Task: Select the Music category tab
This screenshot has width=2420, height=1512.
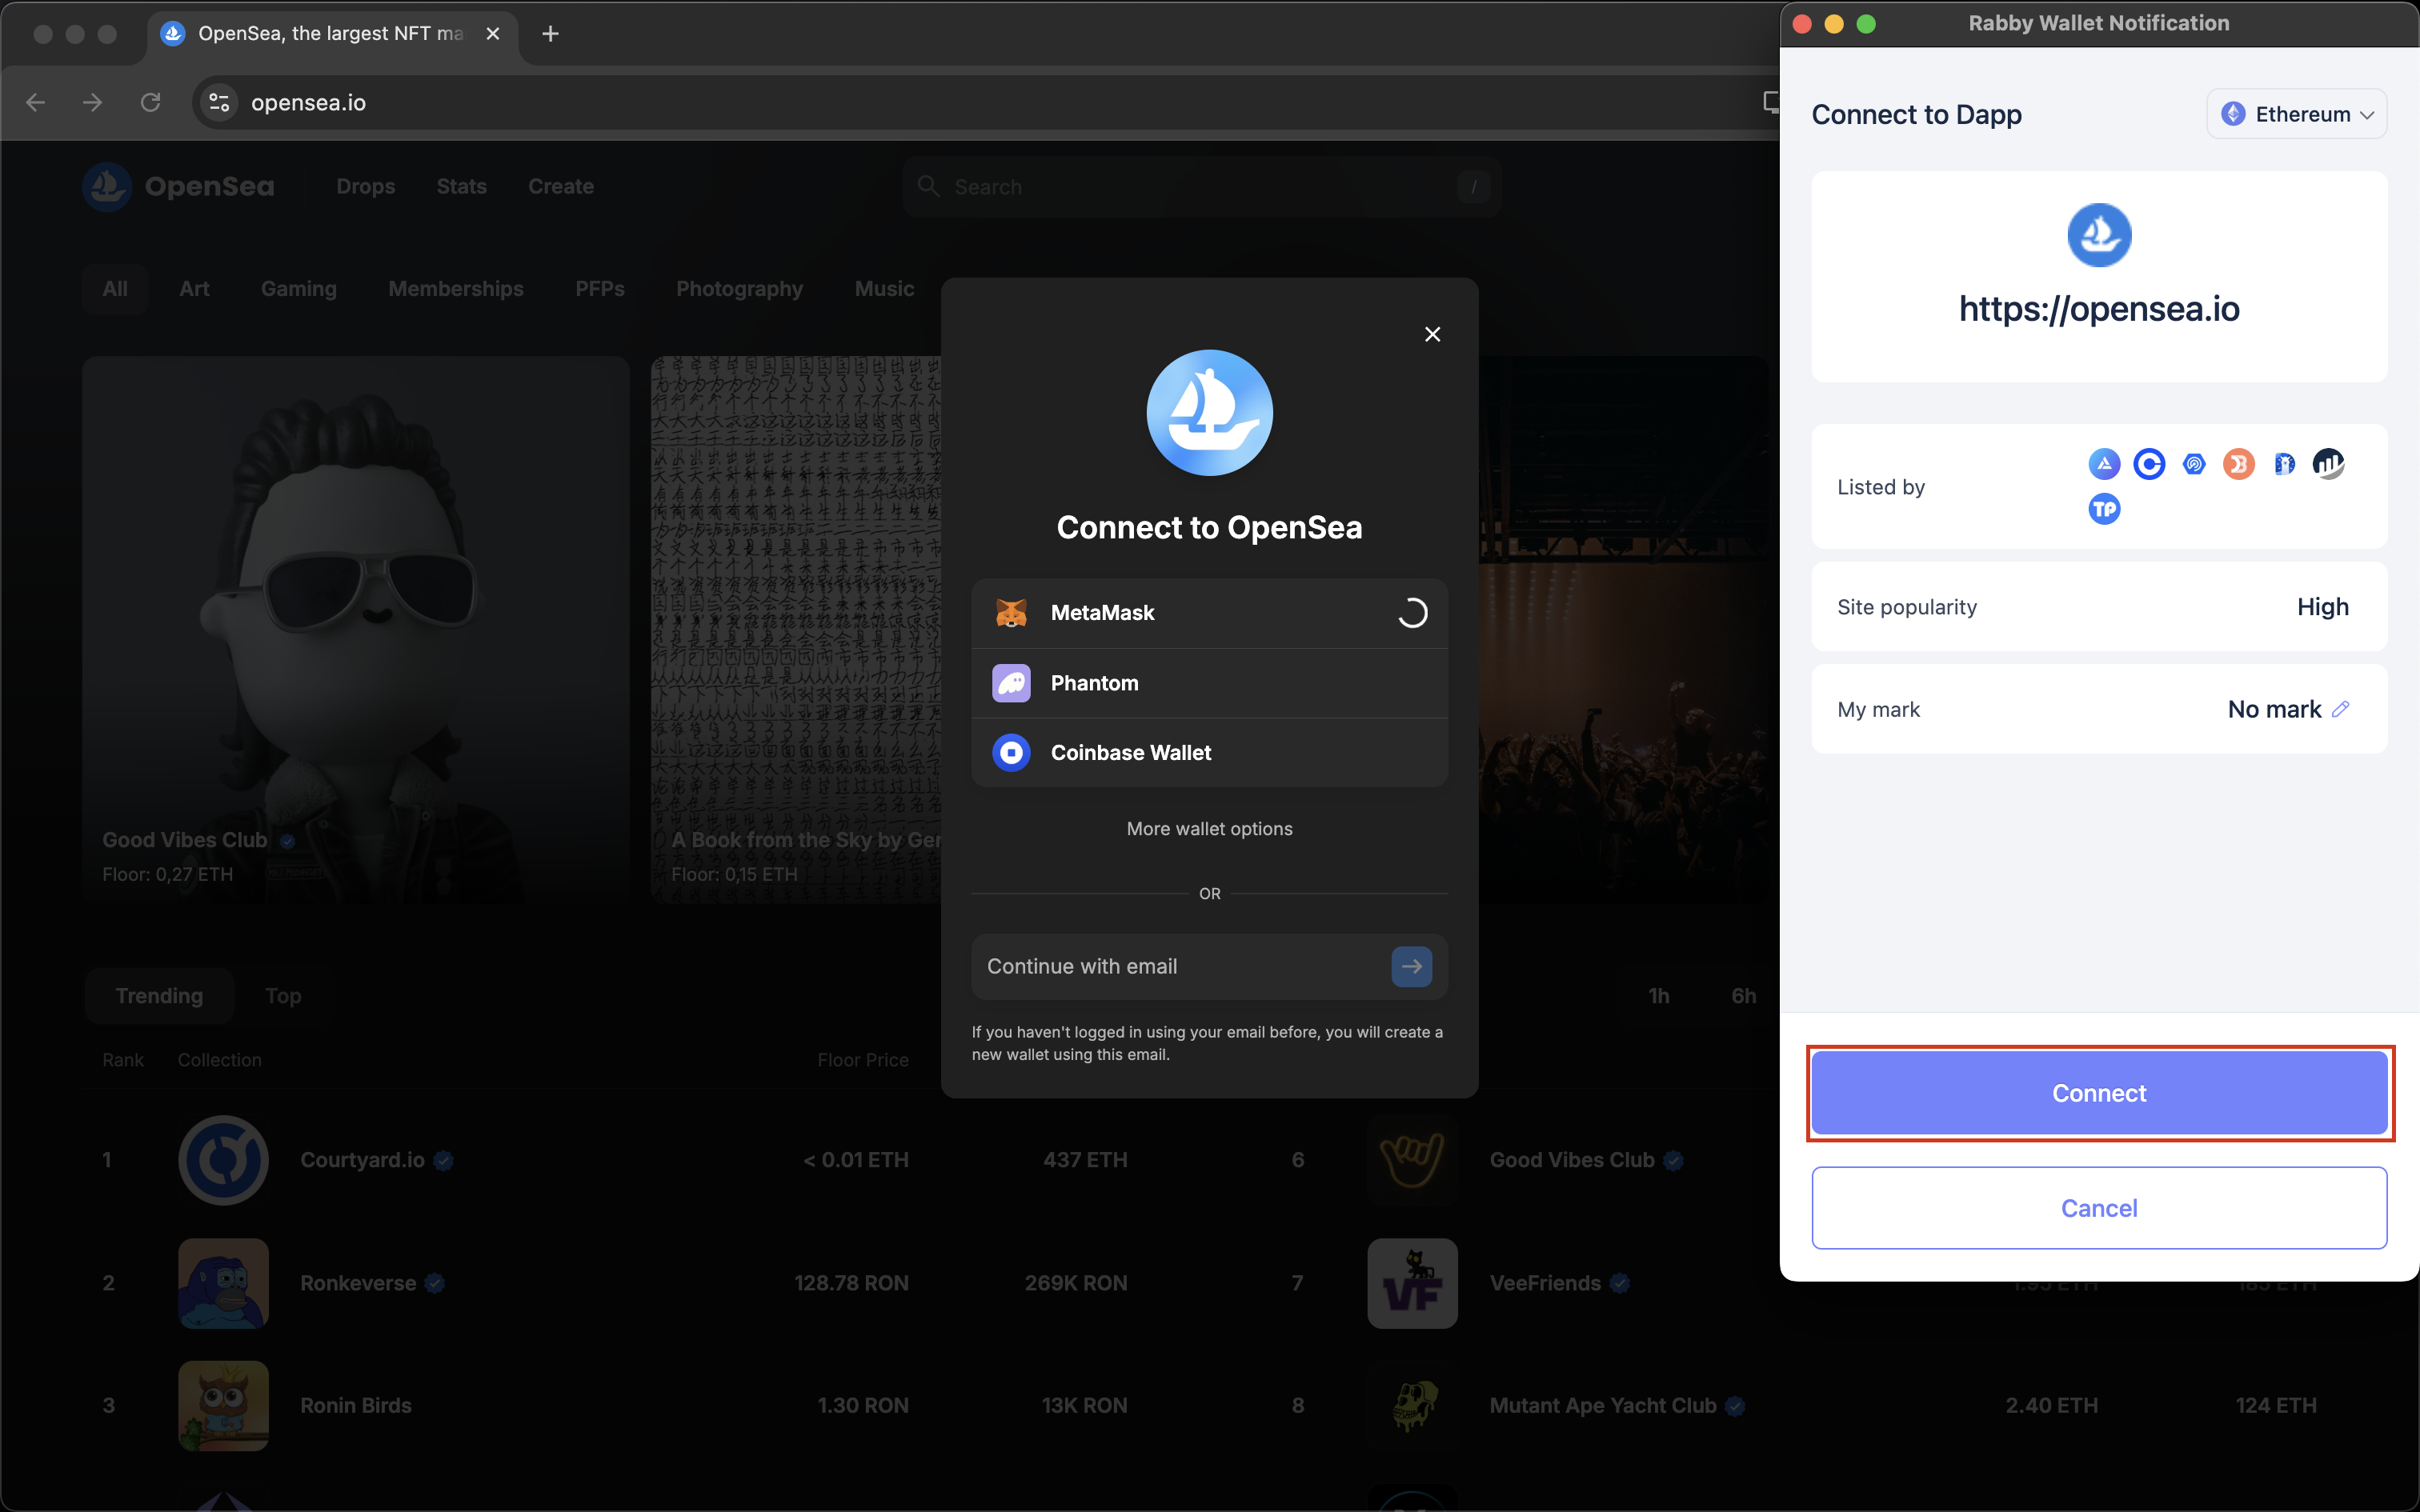Action: coord(884,289)
